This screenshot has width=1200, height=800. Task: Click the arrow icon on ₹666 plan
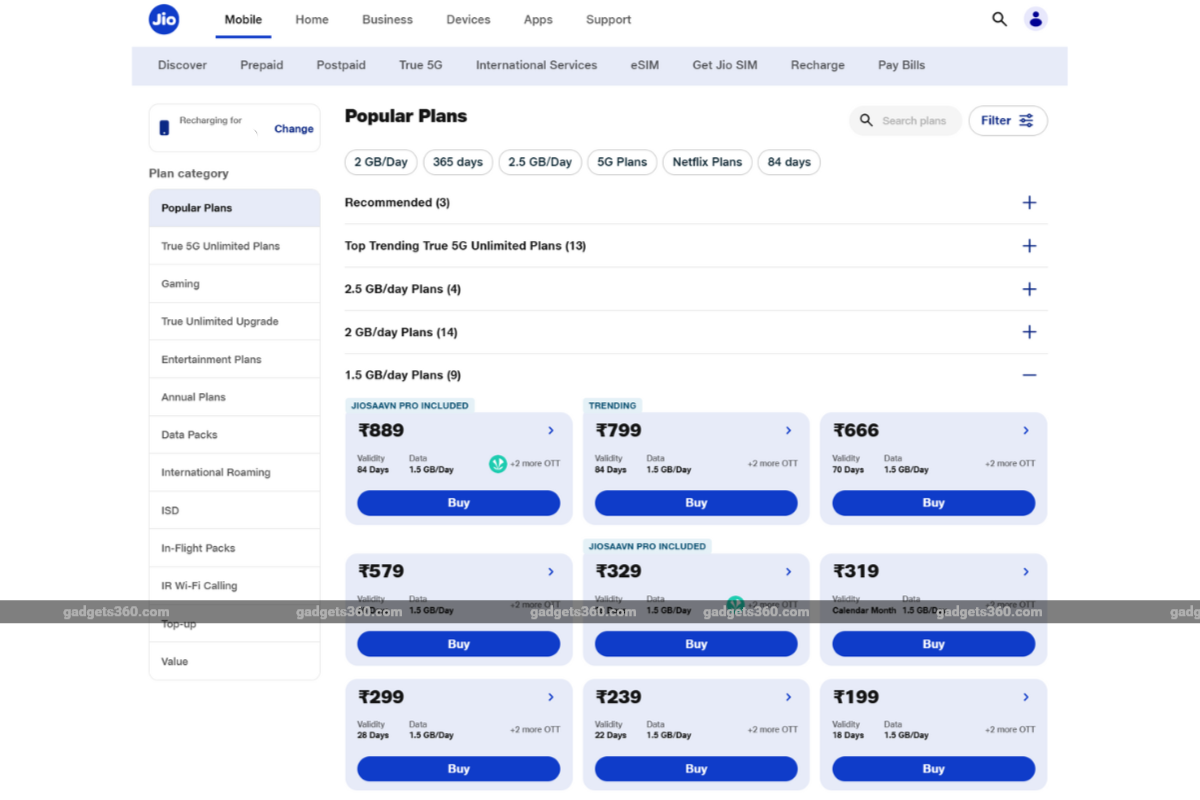click(1026, 431)
